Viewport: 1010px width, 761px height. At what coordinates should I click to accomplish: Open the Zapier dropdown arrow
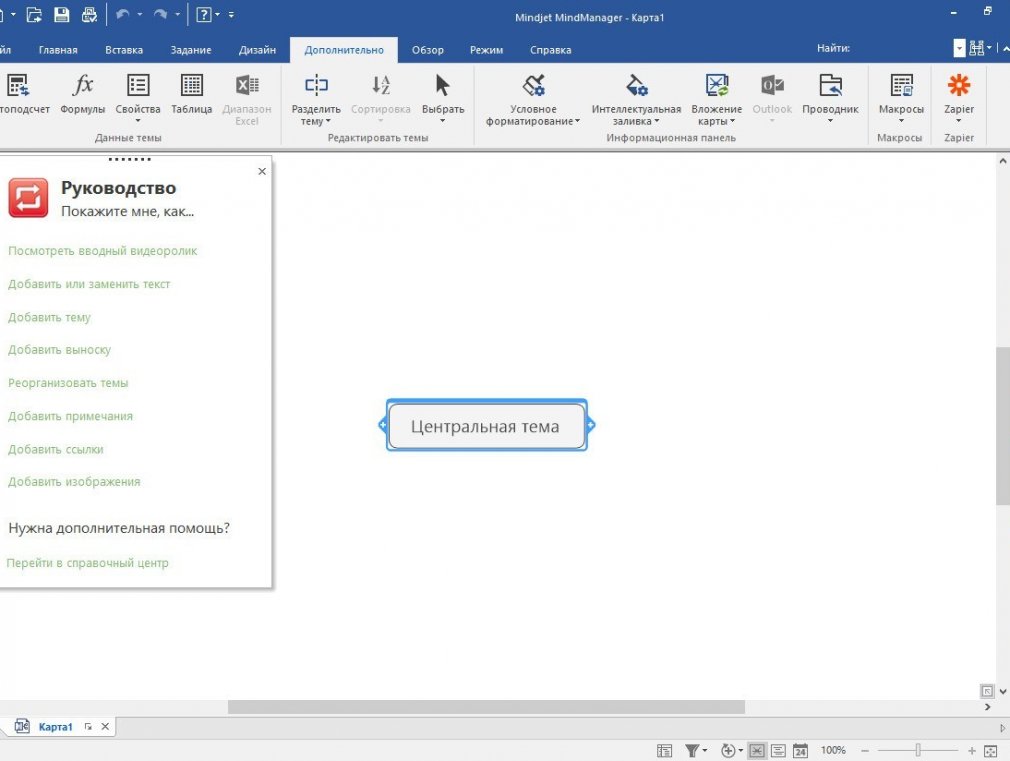click(x=958, y=121)
